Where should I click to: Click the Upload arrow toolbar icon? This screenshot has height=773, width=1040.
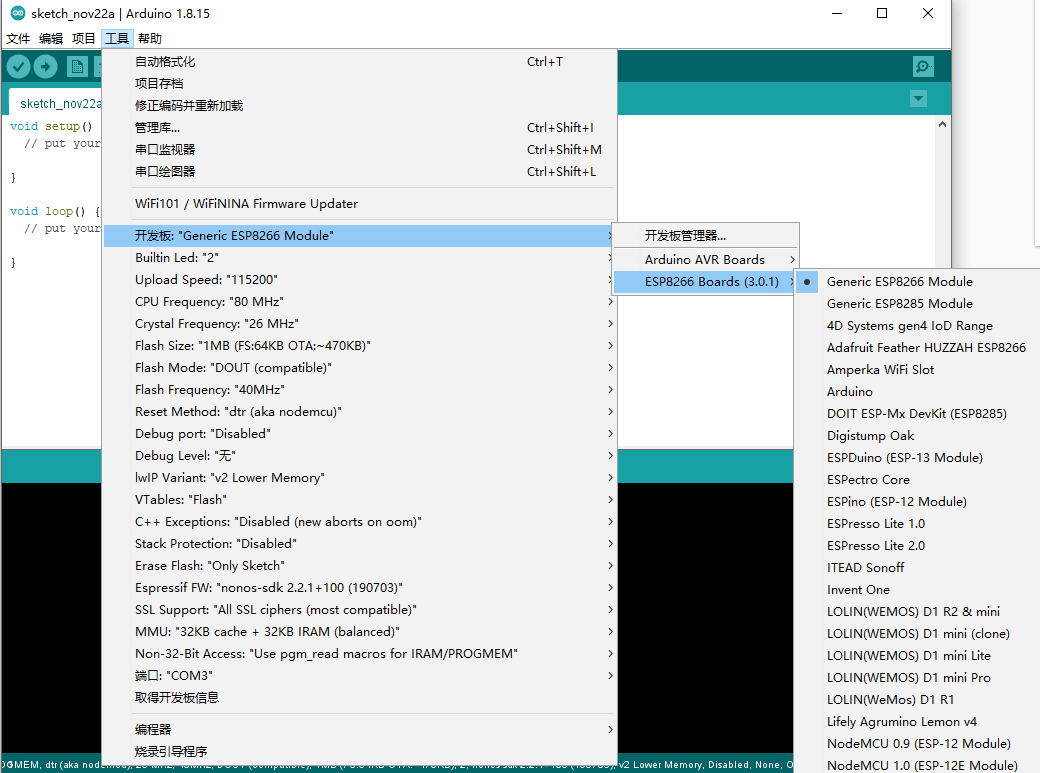point(45,66)
